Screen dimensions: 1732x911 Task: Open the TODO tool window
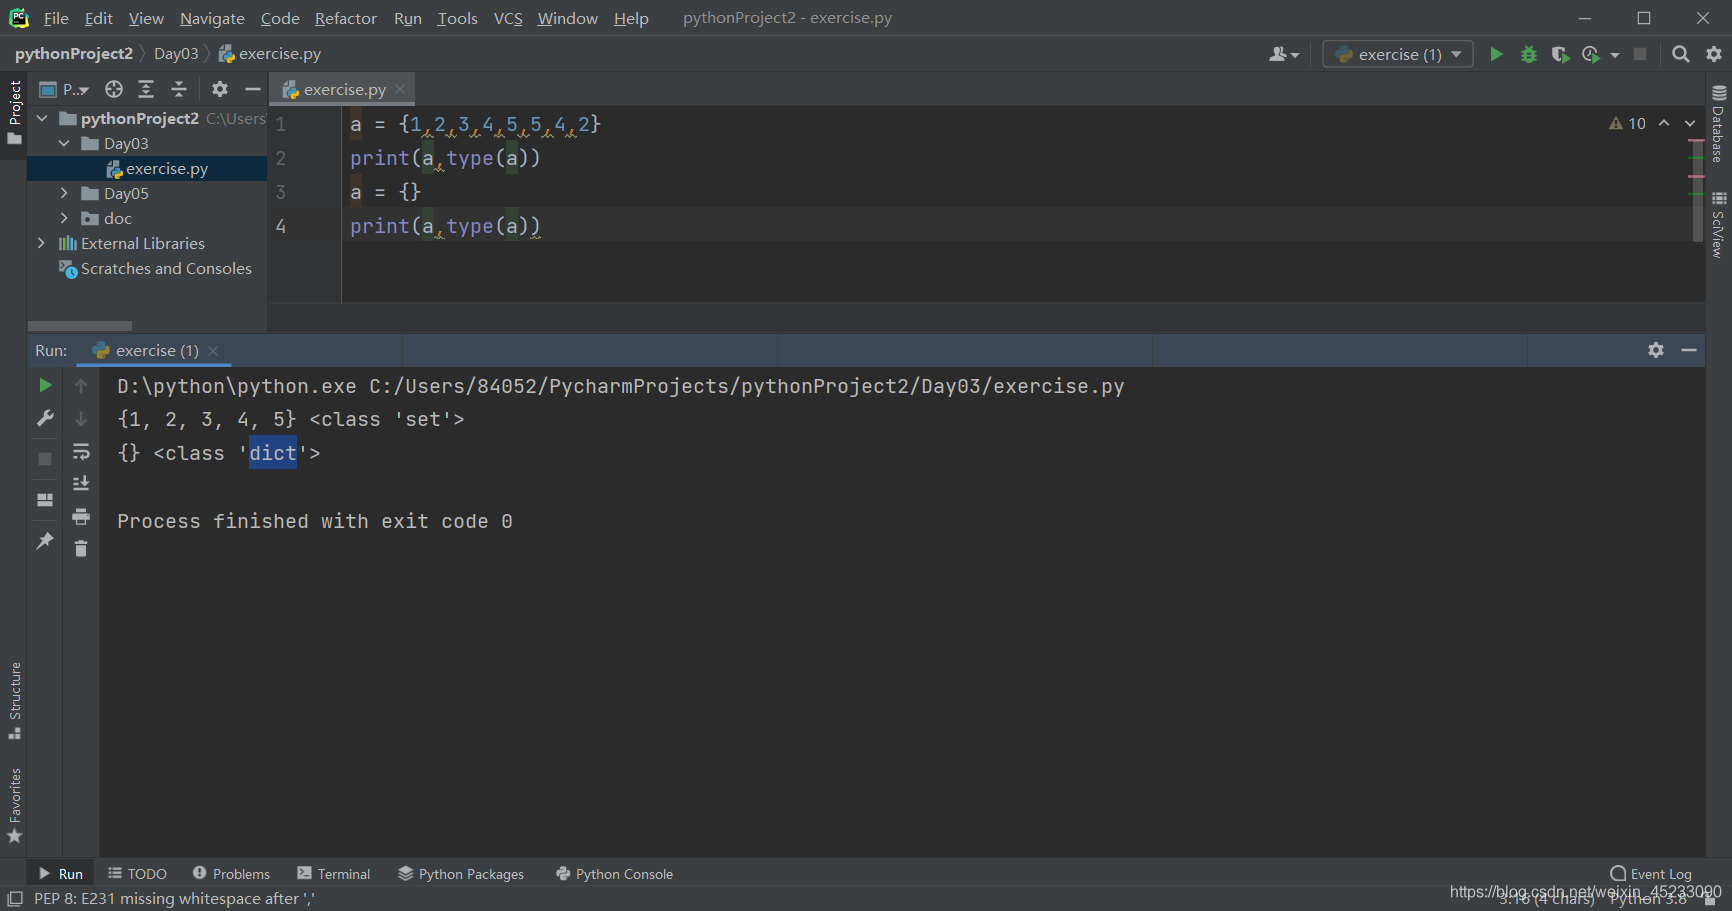tap(137, 874)
